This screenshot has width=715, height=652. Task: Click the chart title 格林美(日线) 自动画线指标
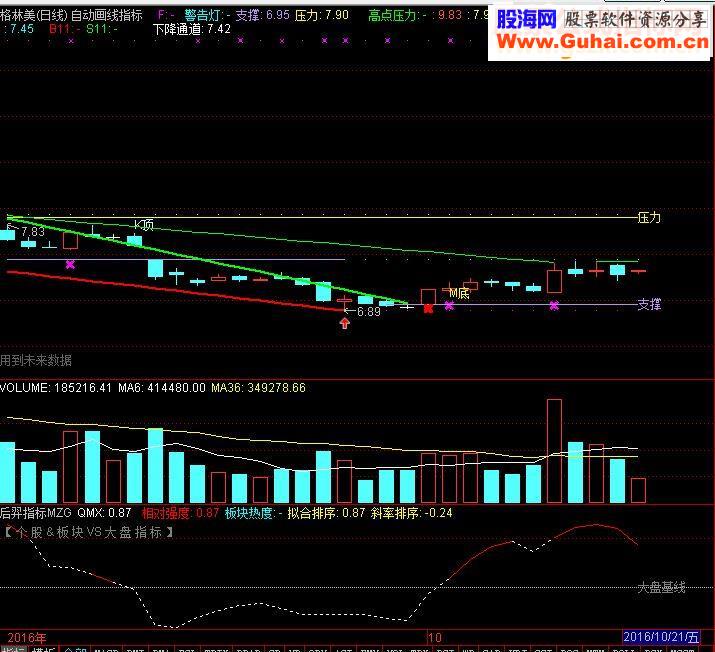coord(71,16)
